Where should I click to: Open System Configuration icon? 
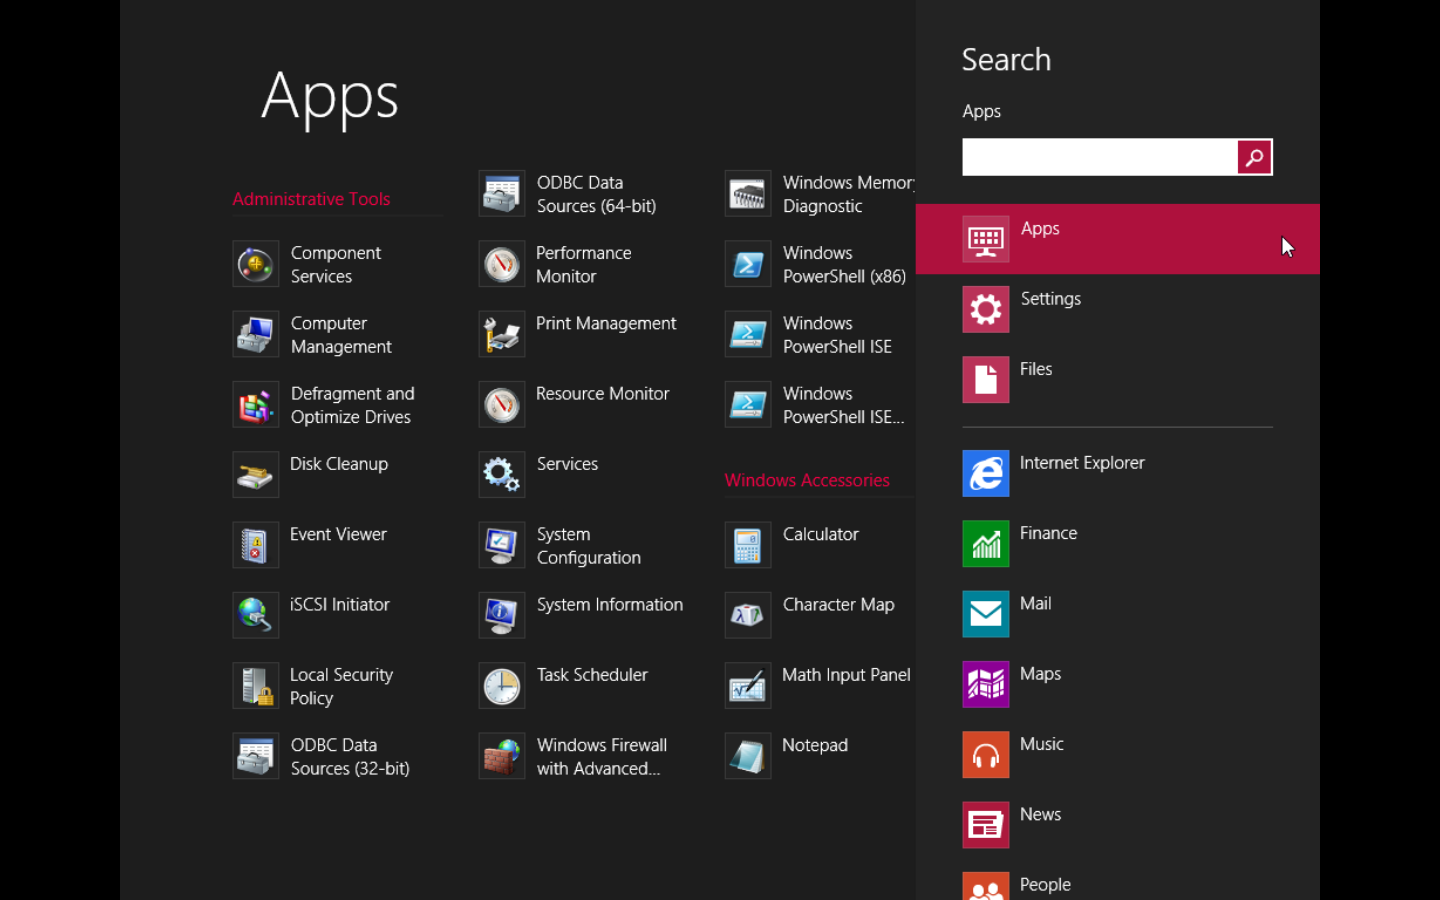(502, 545)
